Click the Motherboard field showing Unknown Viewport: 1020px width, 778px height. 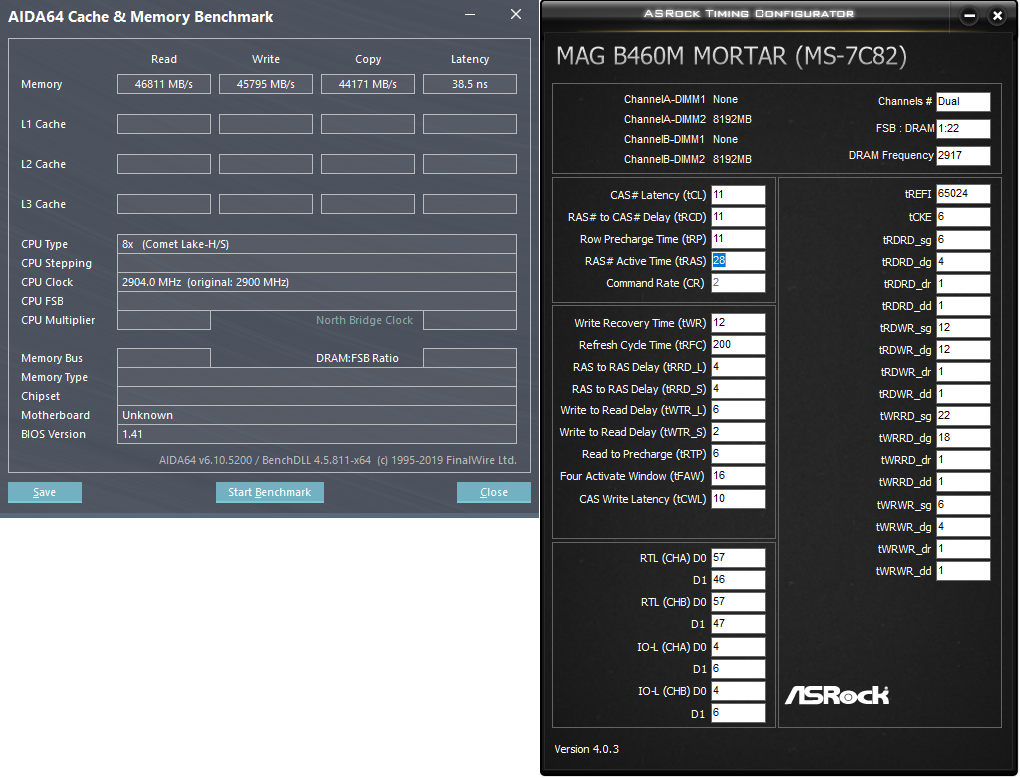coord(317,415)
